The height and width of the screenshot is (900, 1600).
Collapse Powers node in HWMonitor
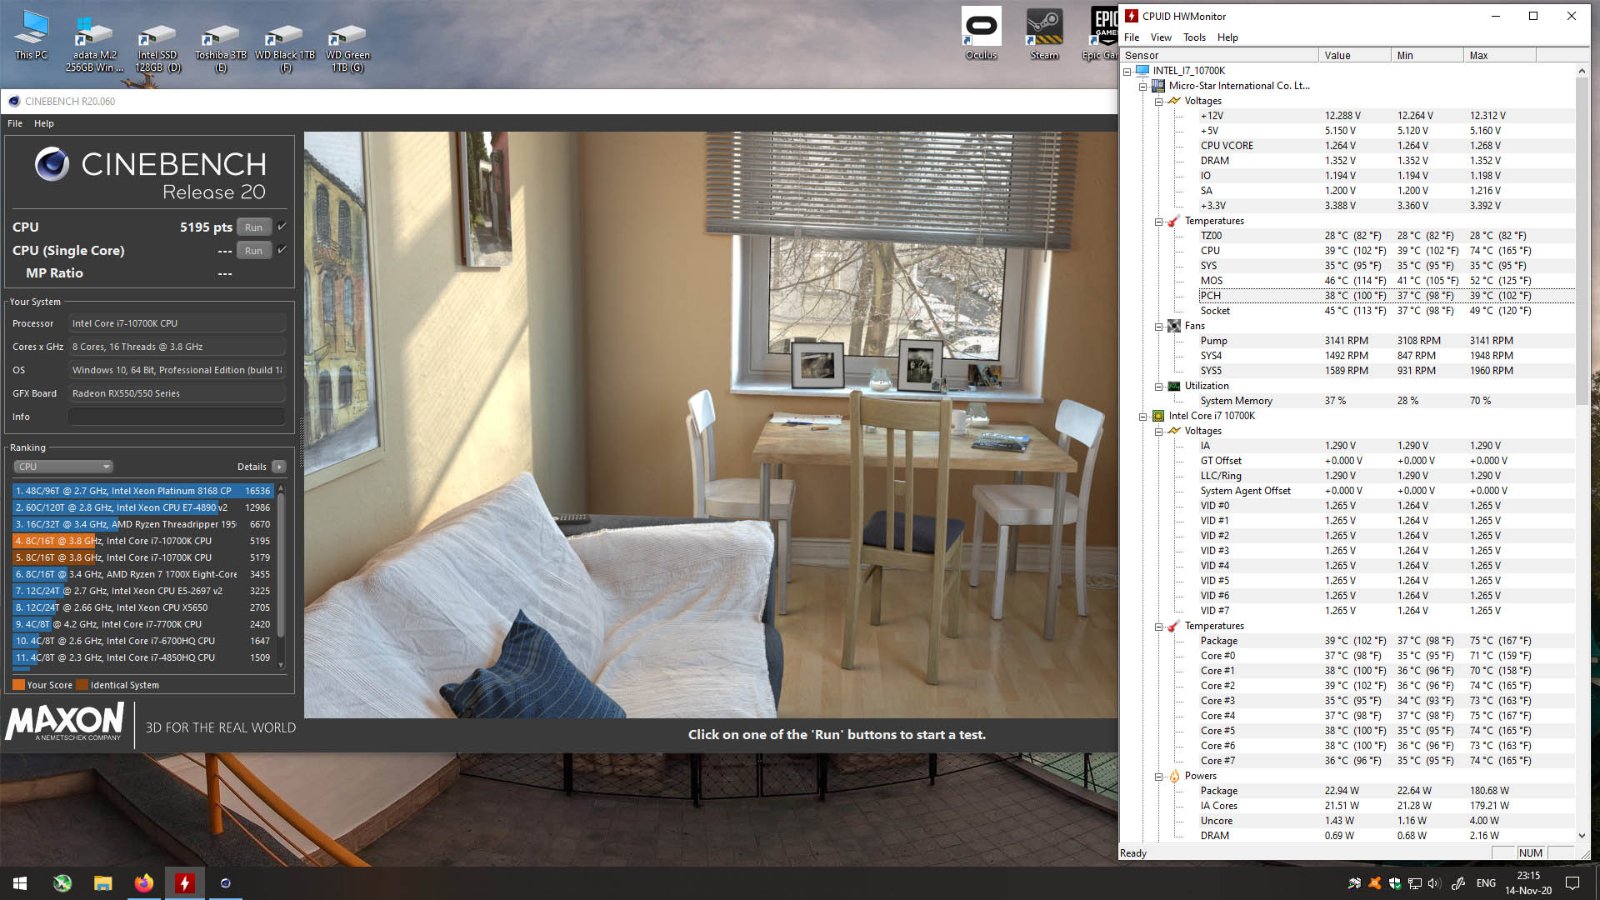pyautogui.click(x=1159, y=776)
